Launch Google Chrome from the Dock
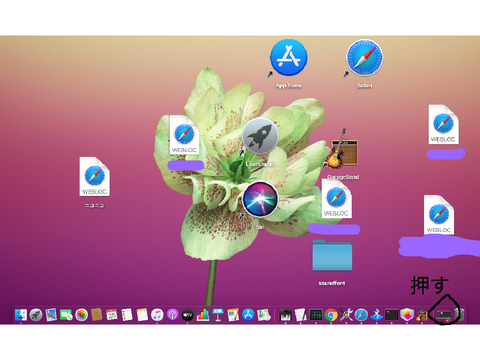This screenshot has height=360, width=480. point(331,315)
